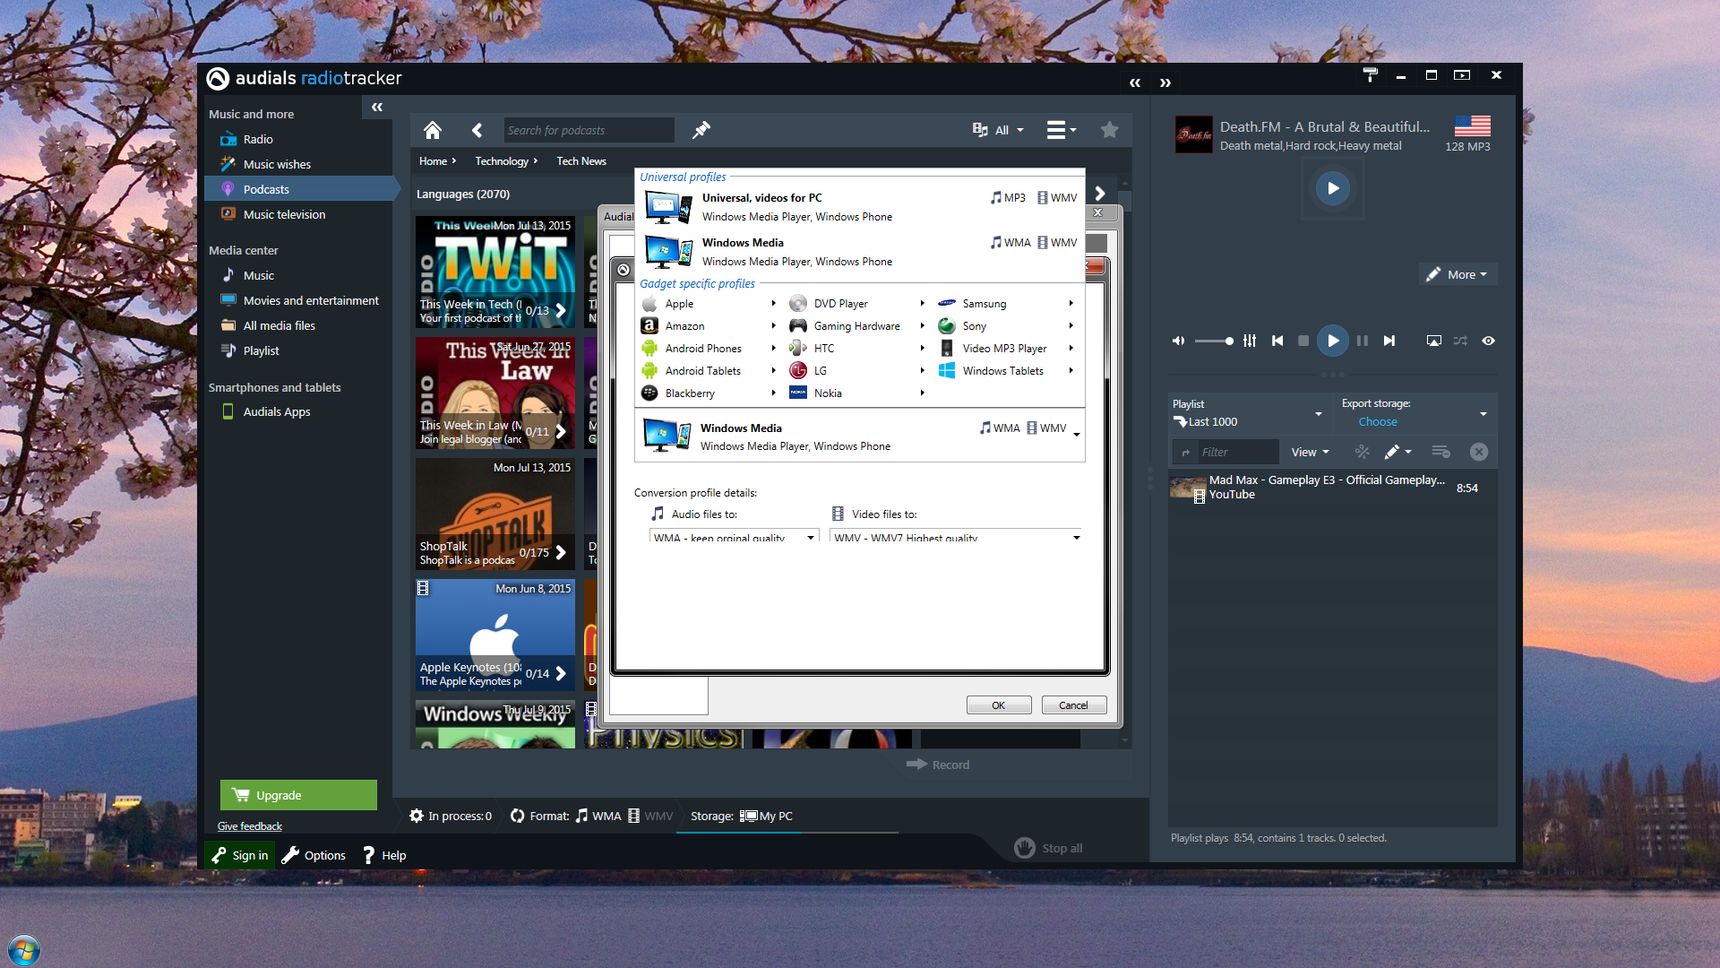Click the green Upgrade button
The height and width of the screenshot is (968, 1720).
click(x=298, y=795)
